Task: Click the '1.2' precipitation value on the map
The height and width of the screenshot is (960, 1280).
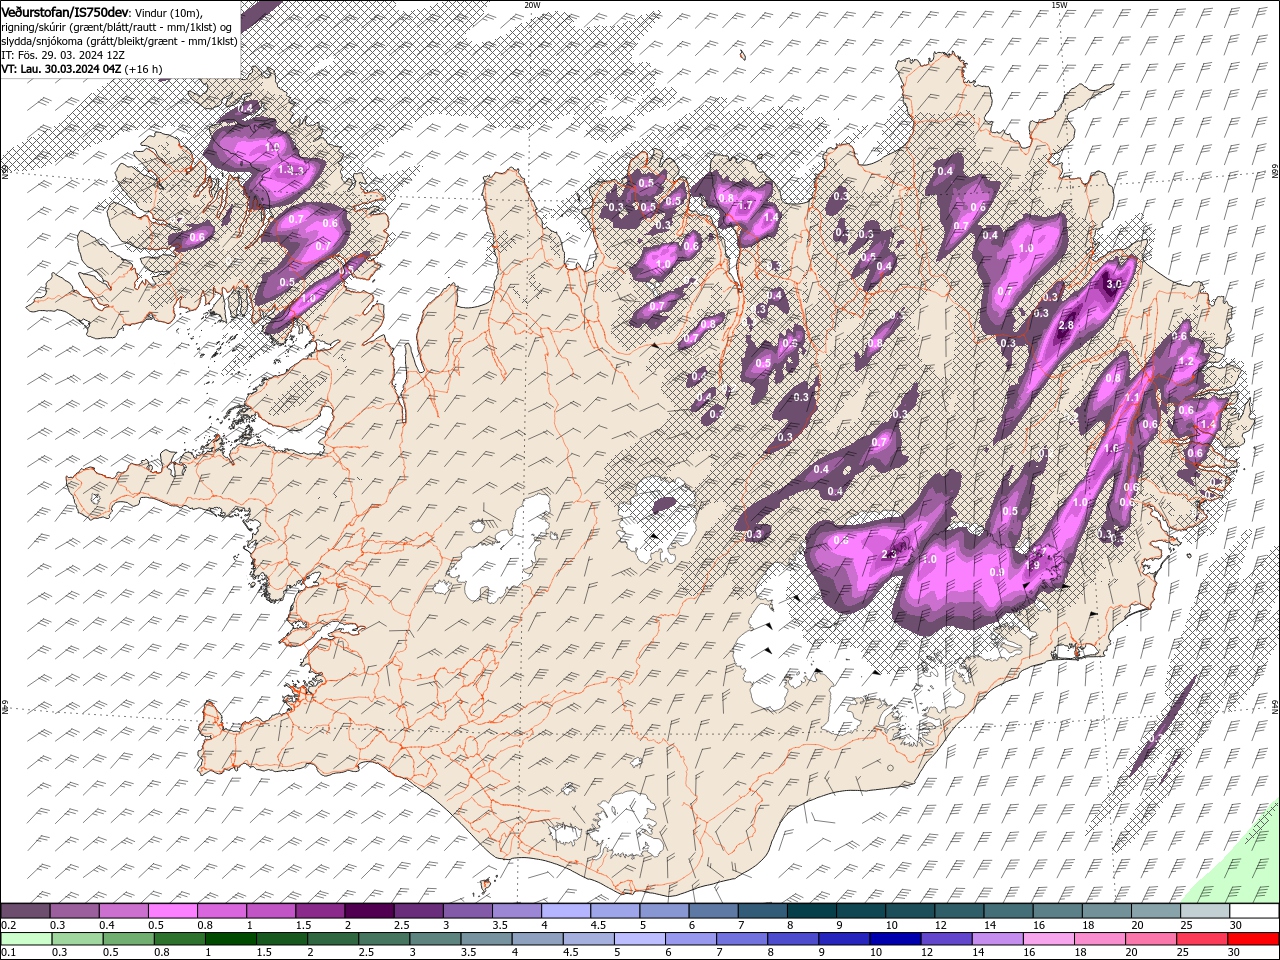Action: click(1187, 361)
